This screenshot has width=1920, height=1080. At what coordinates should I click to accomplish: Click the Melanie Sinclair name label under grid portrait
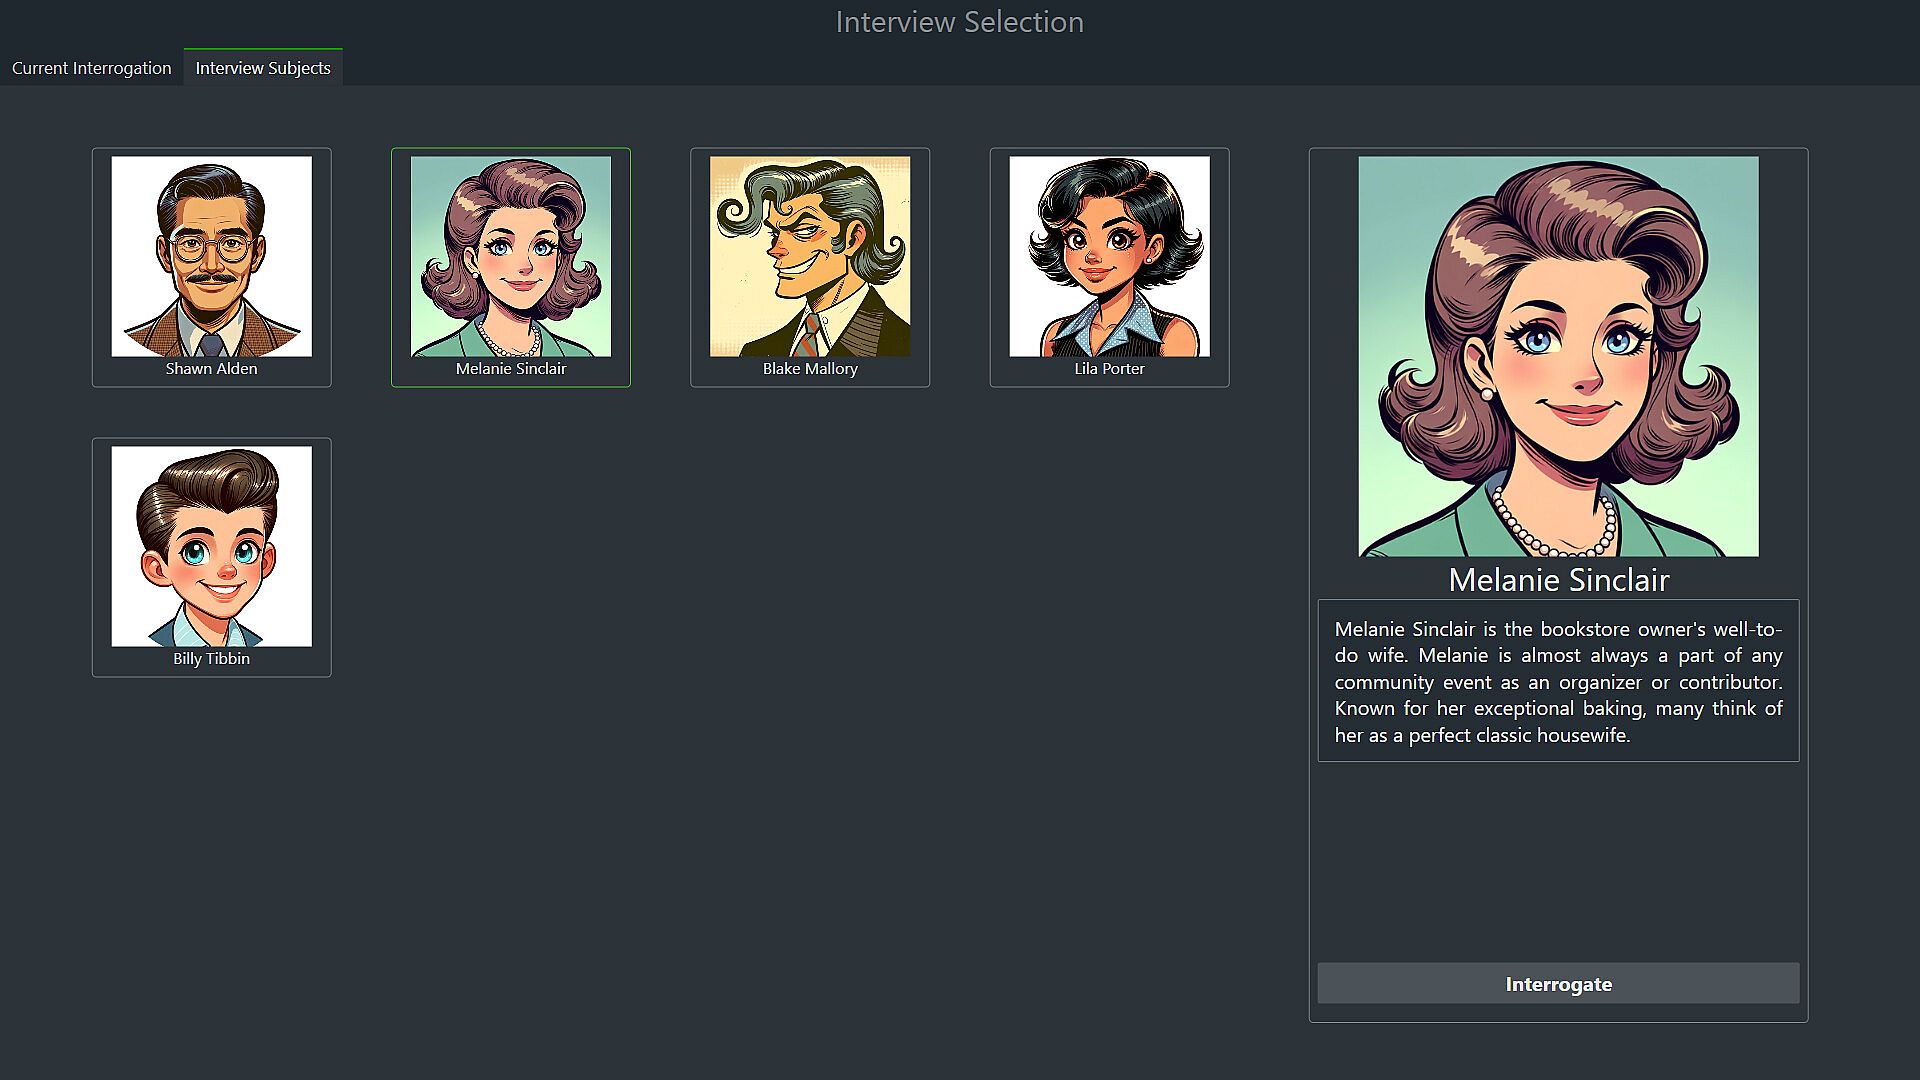[x=510, y=369]
